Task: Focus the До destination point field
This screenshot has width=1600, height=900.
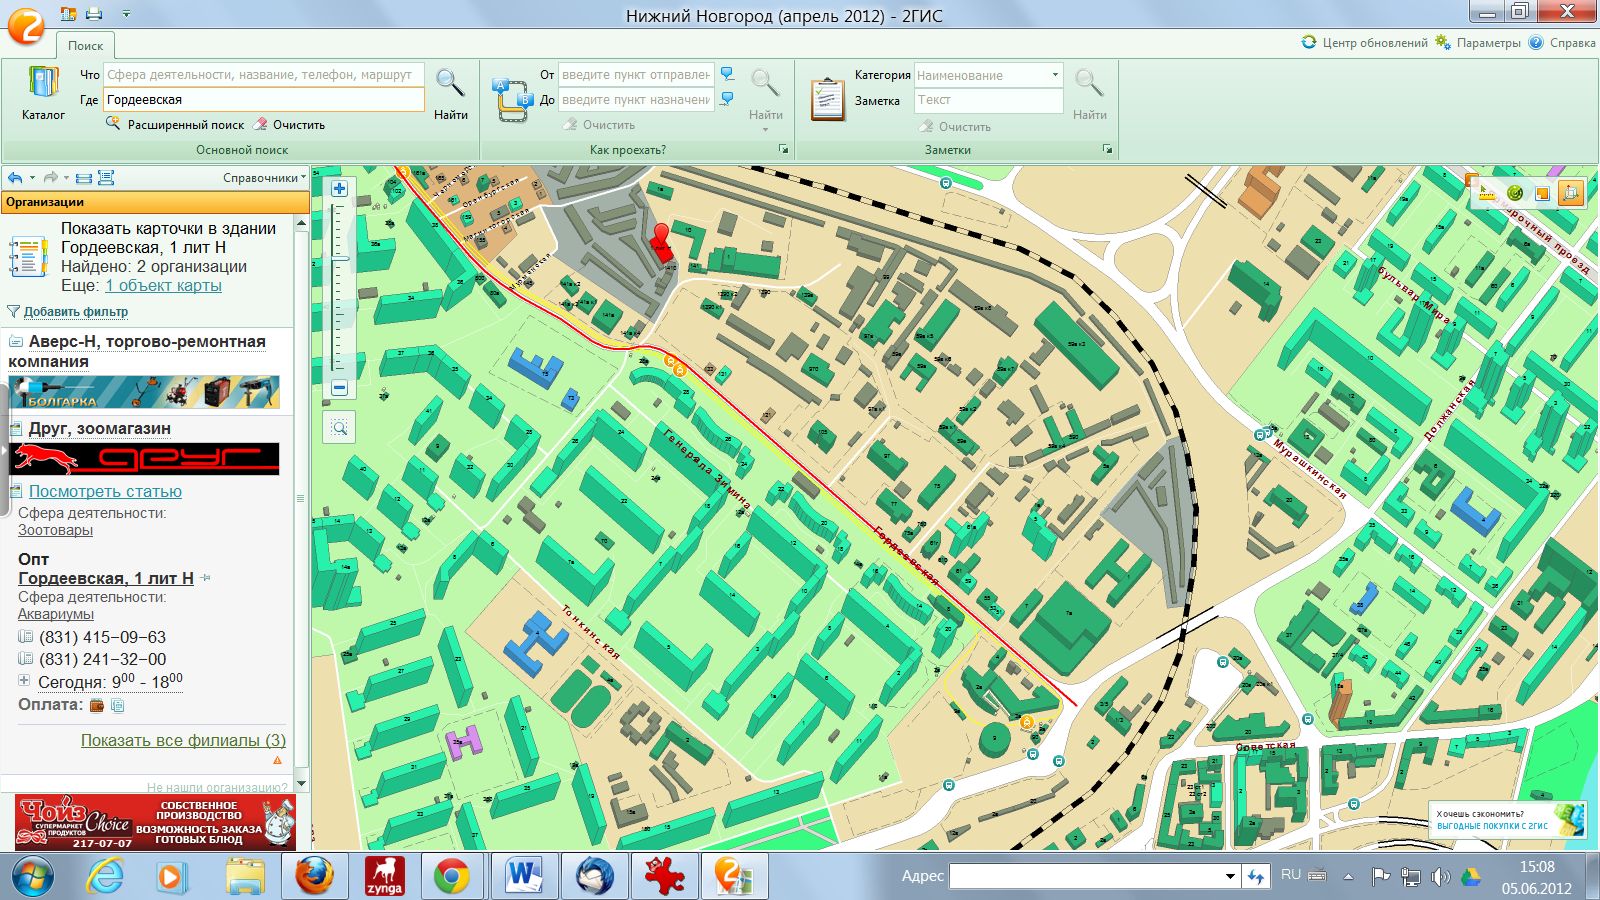Action: click(636, 100)
